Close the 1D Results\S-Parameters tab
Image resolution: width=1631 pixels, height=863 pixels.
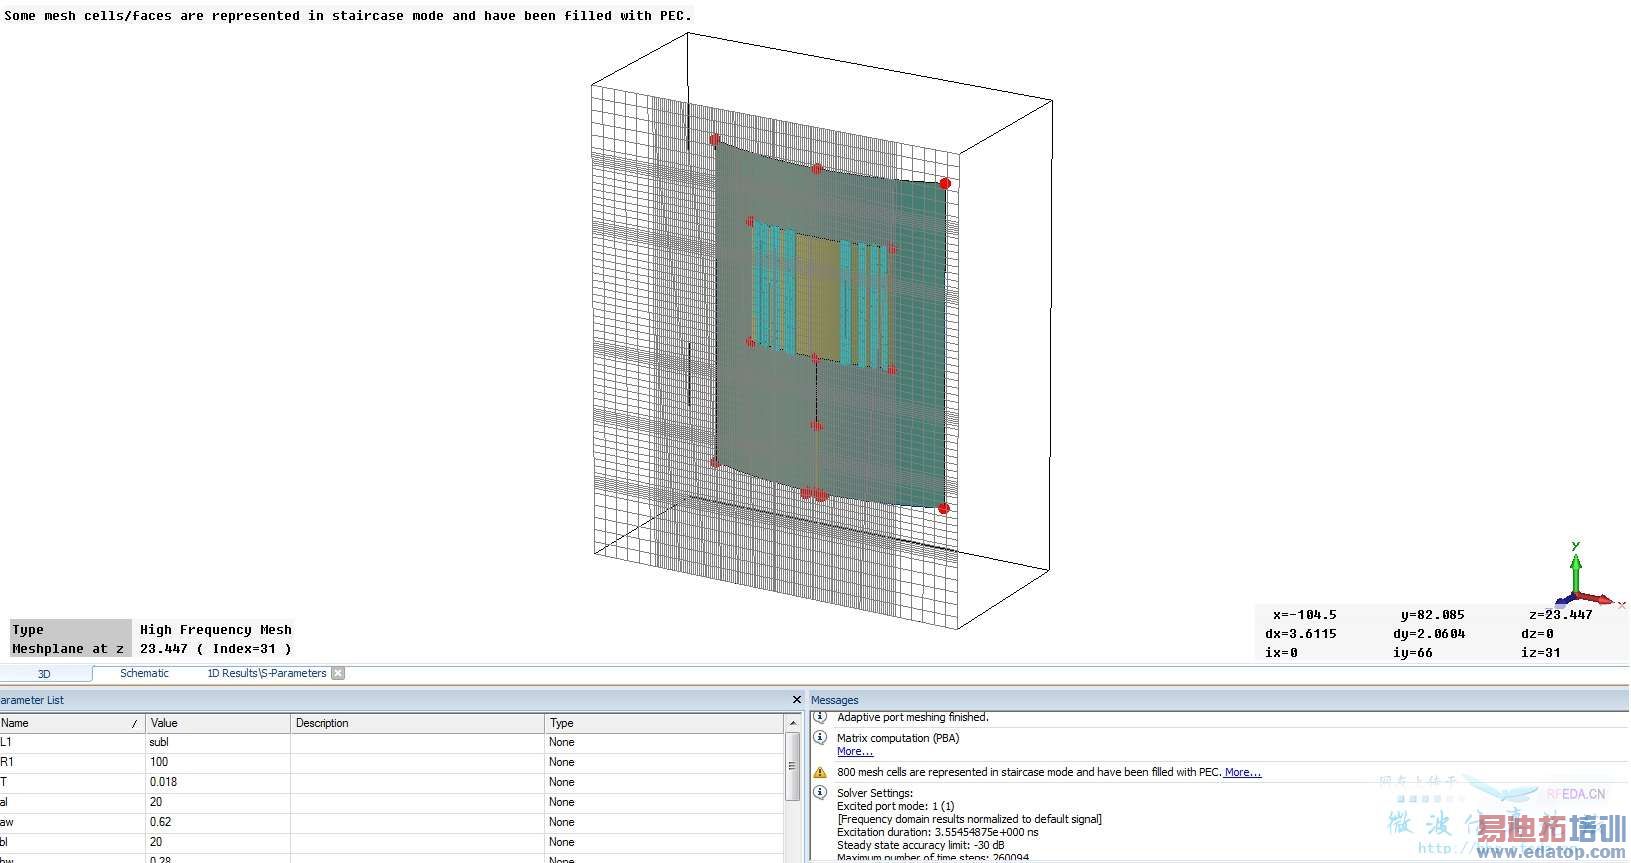tap(338, 673)
